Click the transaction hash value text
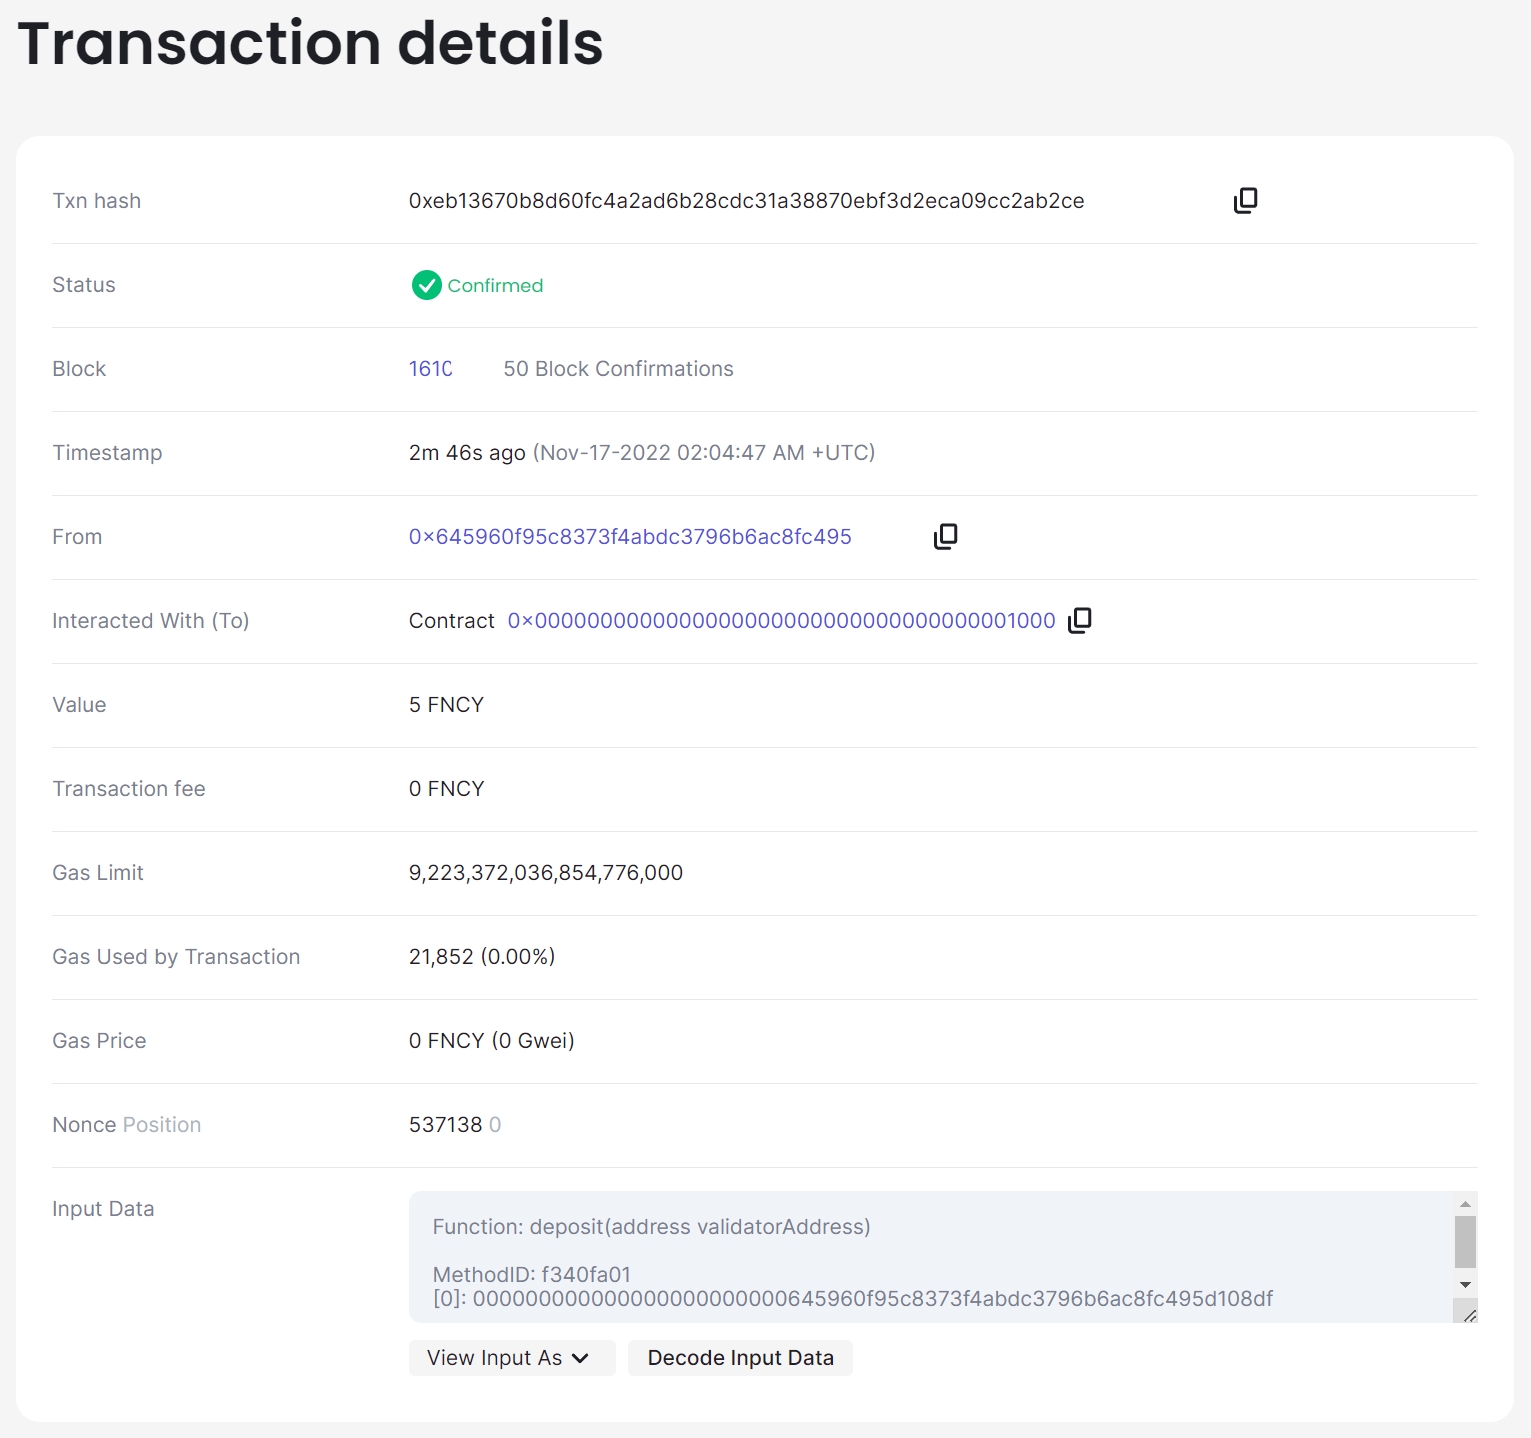Image resolution: width=1531 pixels, height=1438 pixels. (746, 201)
